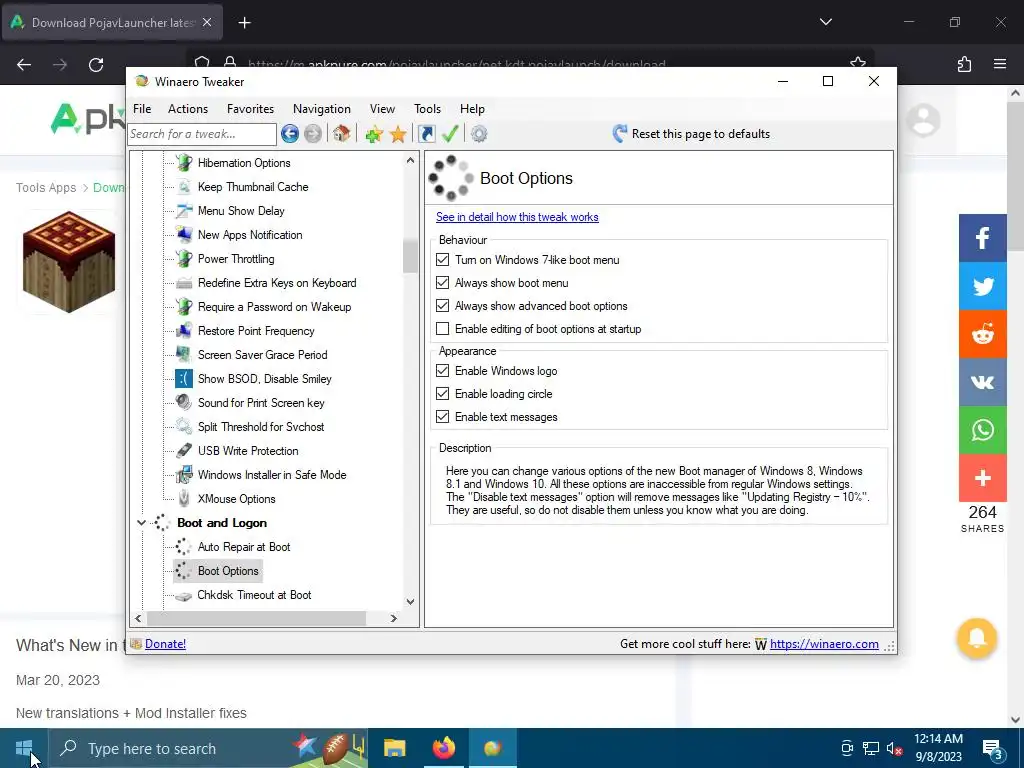The height and width of the screenshot is (768, 1024).
Task: Click the Hibernation Options tree icon
Action: click(184, 163)
